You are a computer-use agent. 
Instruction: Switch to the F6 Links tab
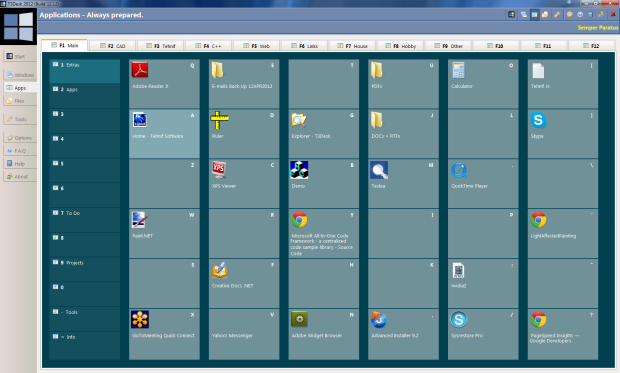[x=304, y=46]
